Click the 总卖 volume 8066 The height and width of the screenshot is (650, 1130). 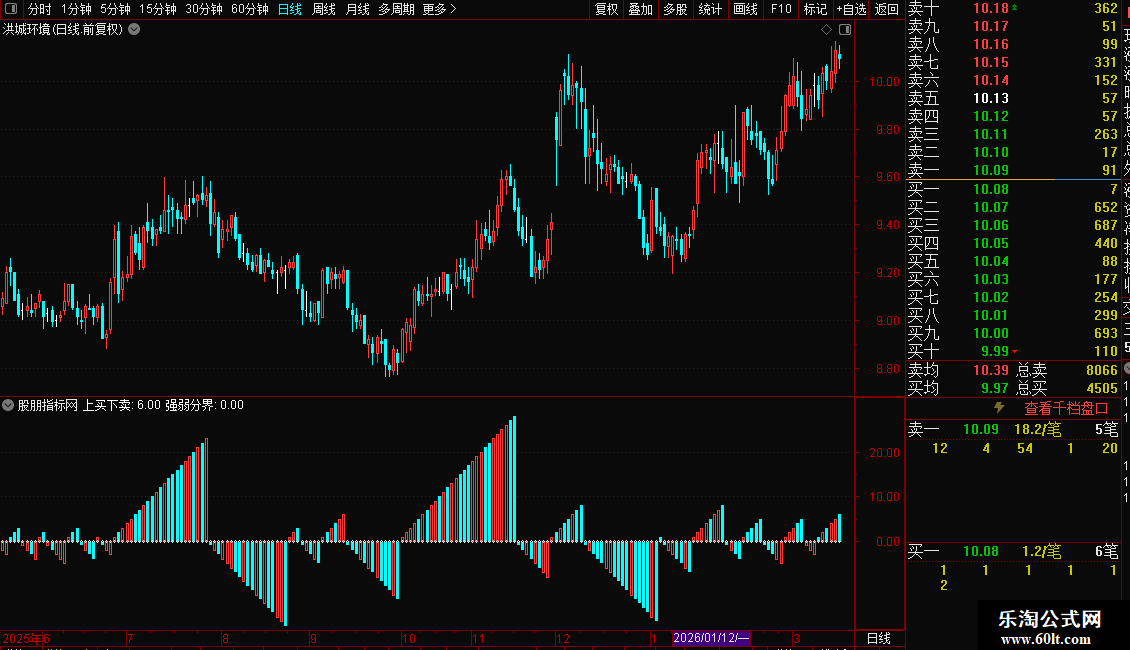pos(1102,370)
